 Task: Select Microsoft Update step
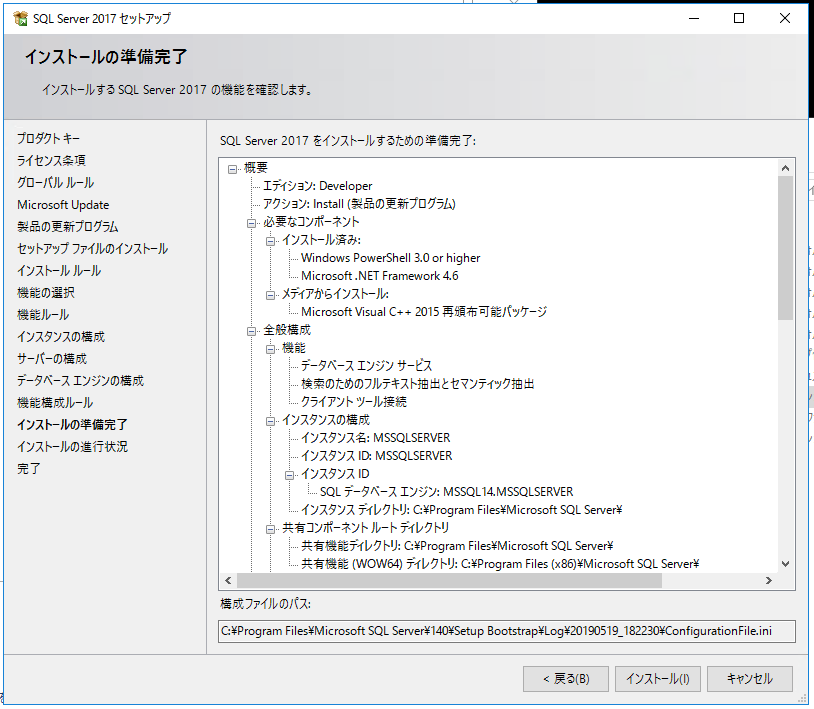63,204
